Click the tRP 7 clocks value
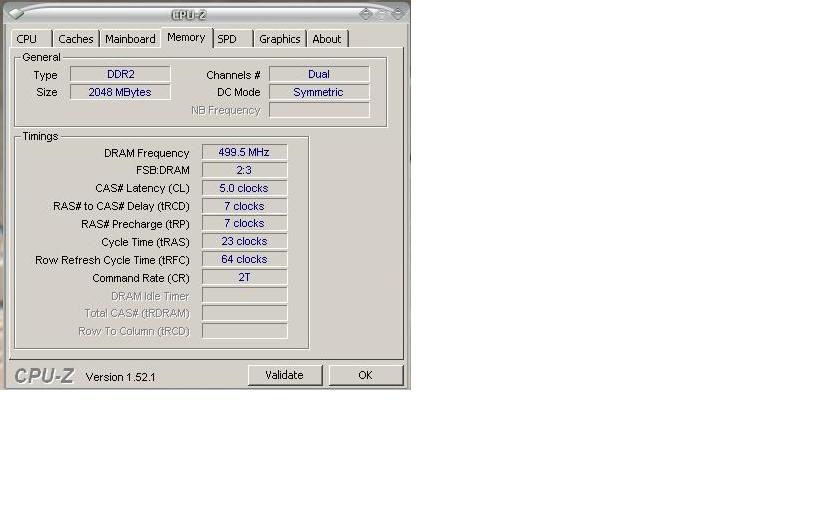The height and width of the screenshot is (525, 840). tap(244, 223)
